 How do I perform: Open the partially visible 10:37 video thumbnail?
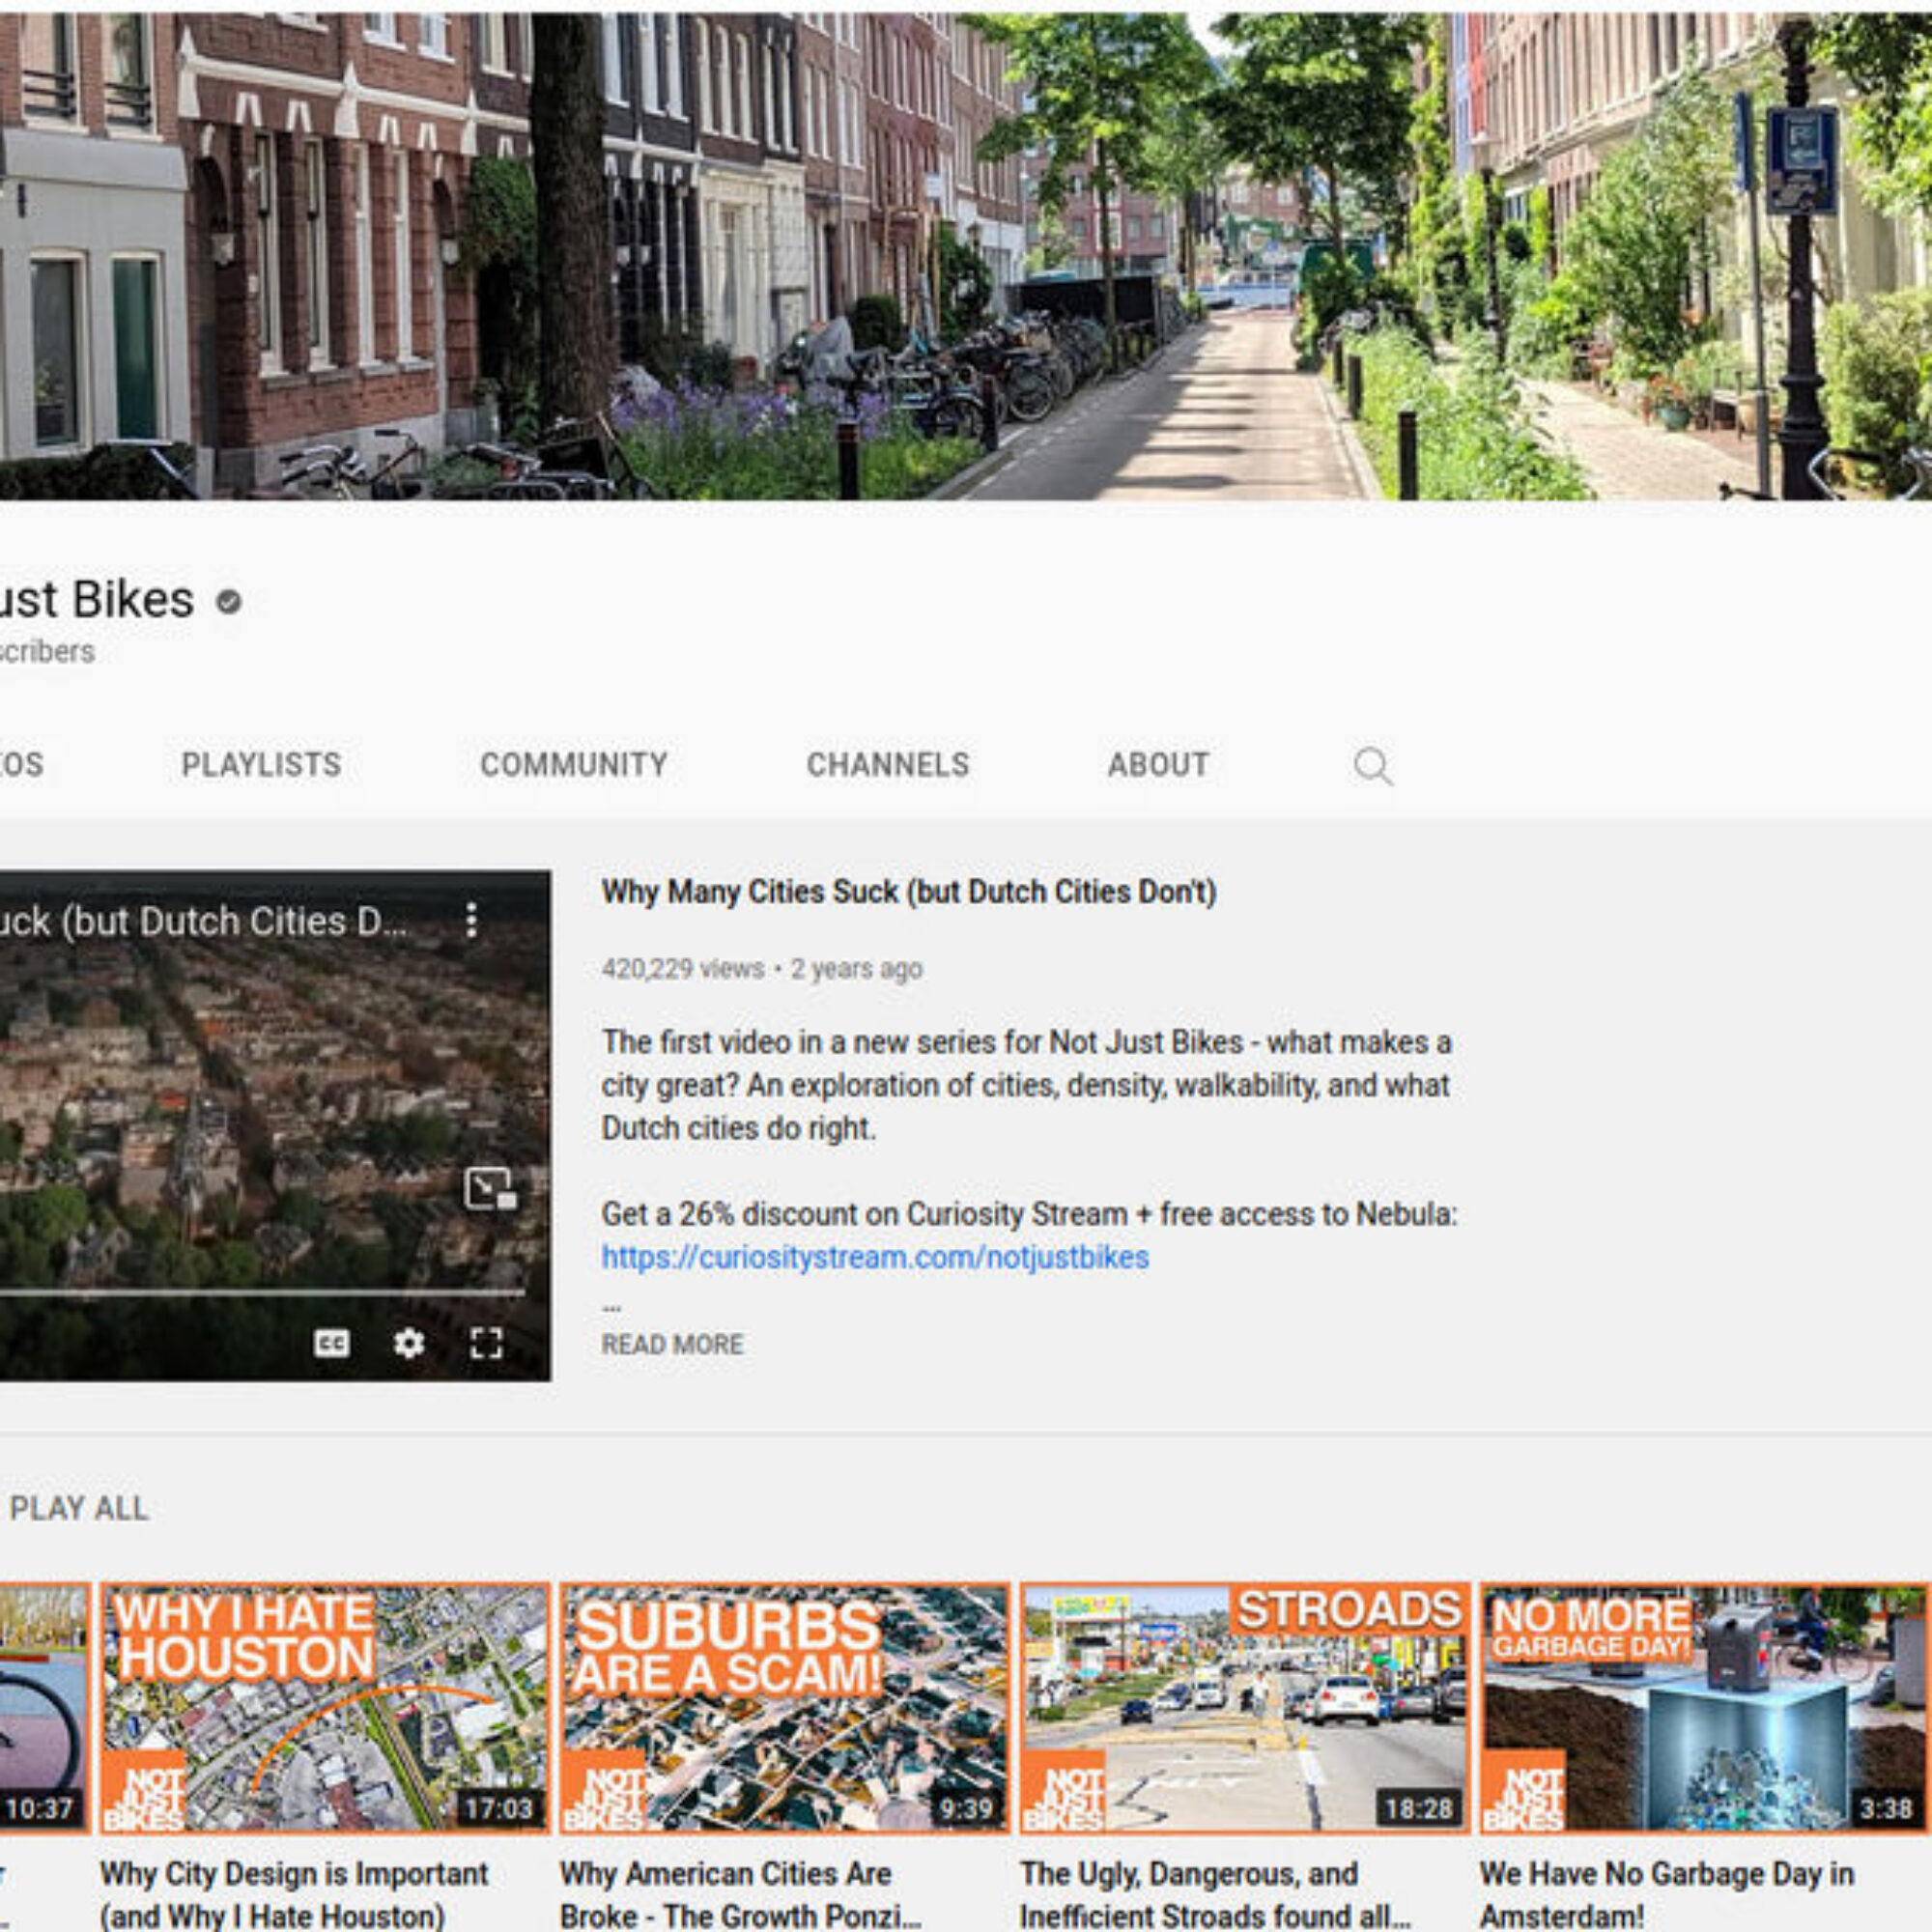[x=45, y=1709]
